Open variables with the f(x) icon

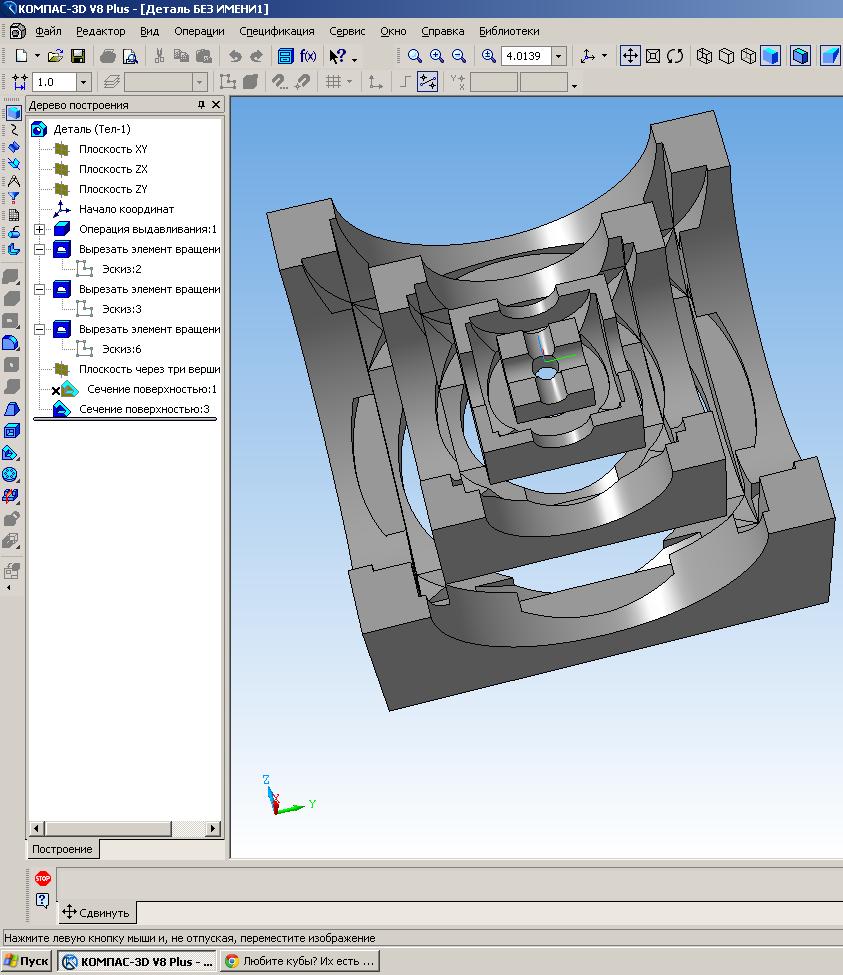308,56
